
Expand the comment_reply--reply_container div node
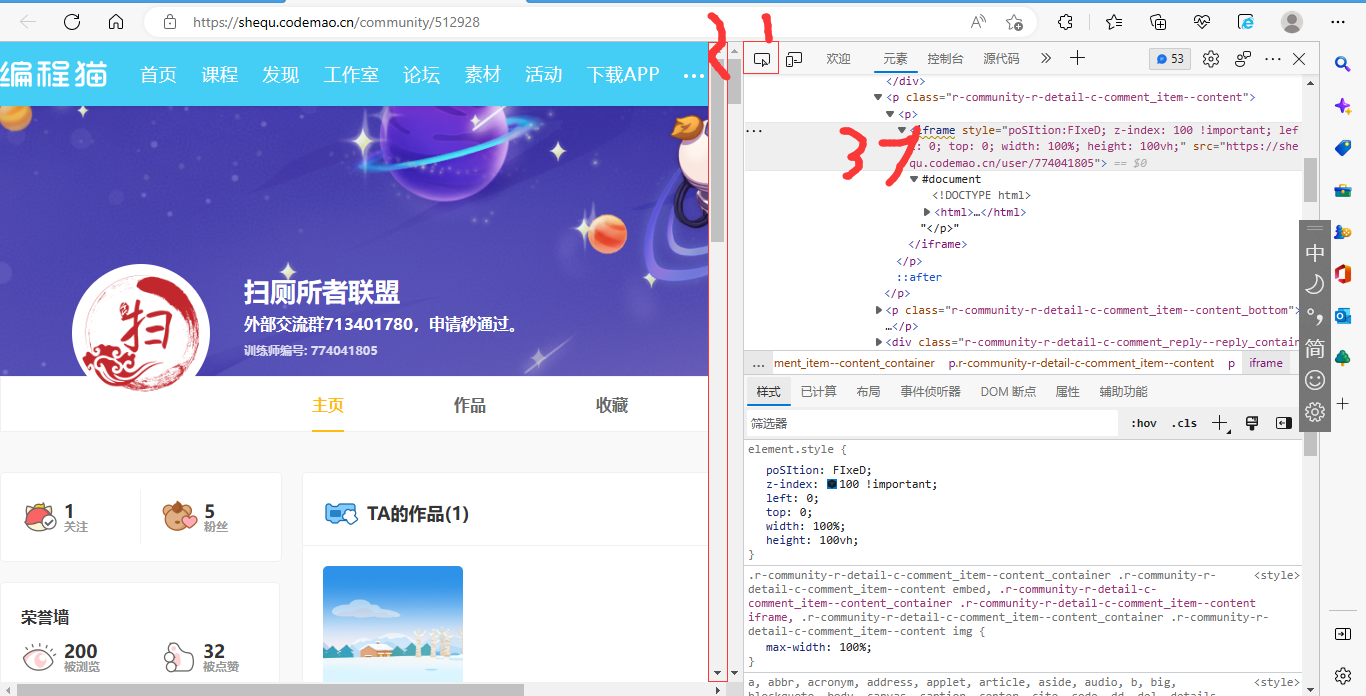pyautogui.click(x=879, y=342)
